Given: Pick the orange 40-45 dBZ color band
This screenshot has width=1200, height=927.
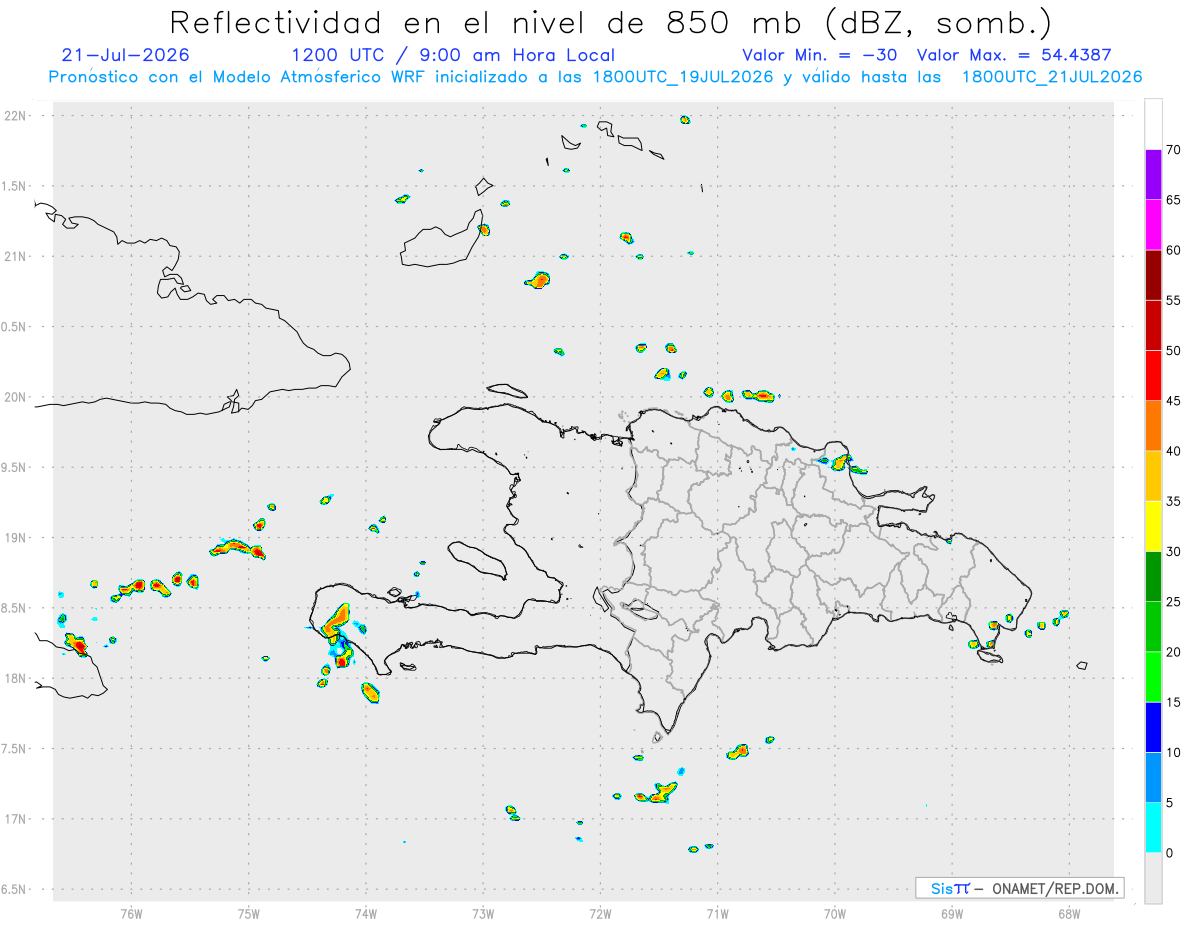Looking at the screenshot, I should click(x=1153, y=426).
